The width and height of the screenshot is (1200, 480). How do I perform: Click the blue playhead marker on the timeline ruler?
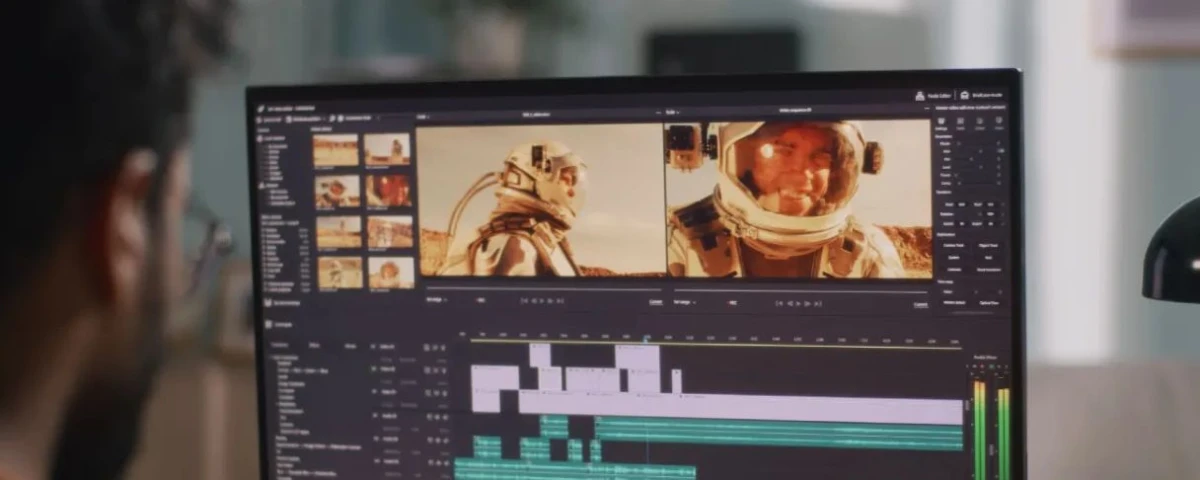[647, 338]
